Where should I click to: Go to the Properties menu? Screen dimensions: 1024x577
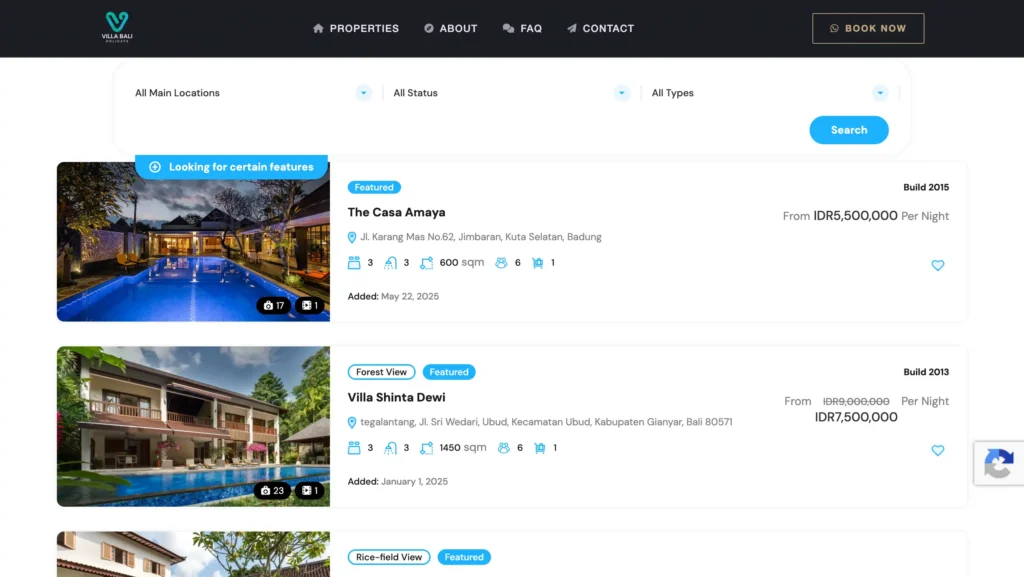click(x=356, y=28)
